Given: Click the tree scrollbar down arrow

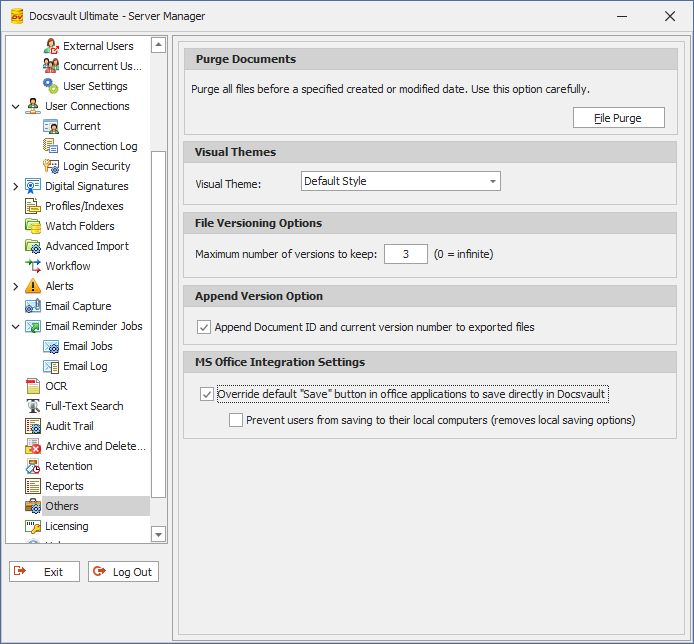Looking at the screenshot, I should point(158,534).
